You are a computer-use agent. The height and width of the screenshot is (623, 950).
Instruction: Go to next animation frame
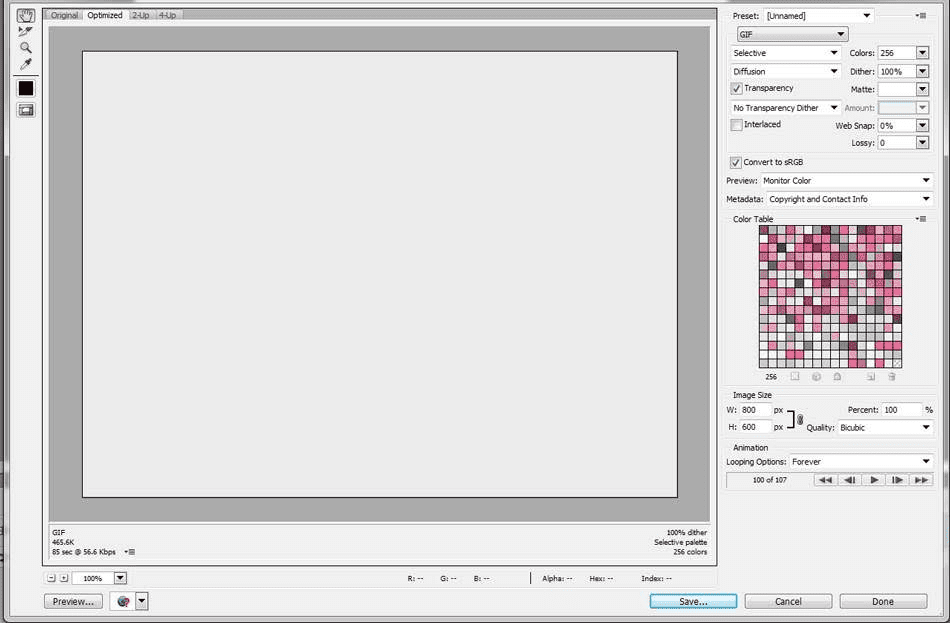click(897, 480)
